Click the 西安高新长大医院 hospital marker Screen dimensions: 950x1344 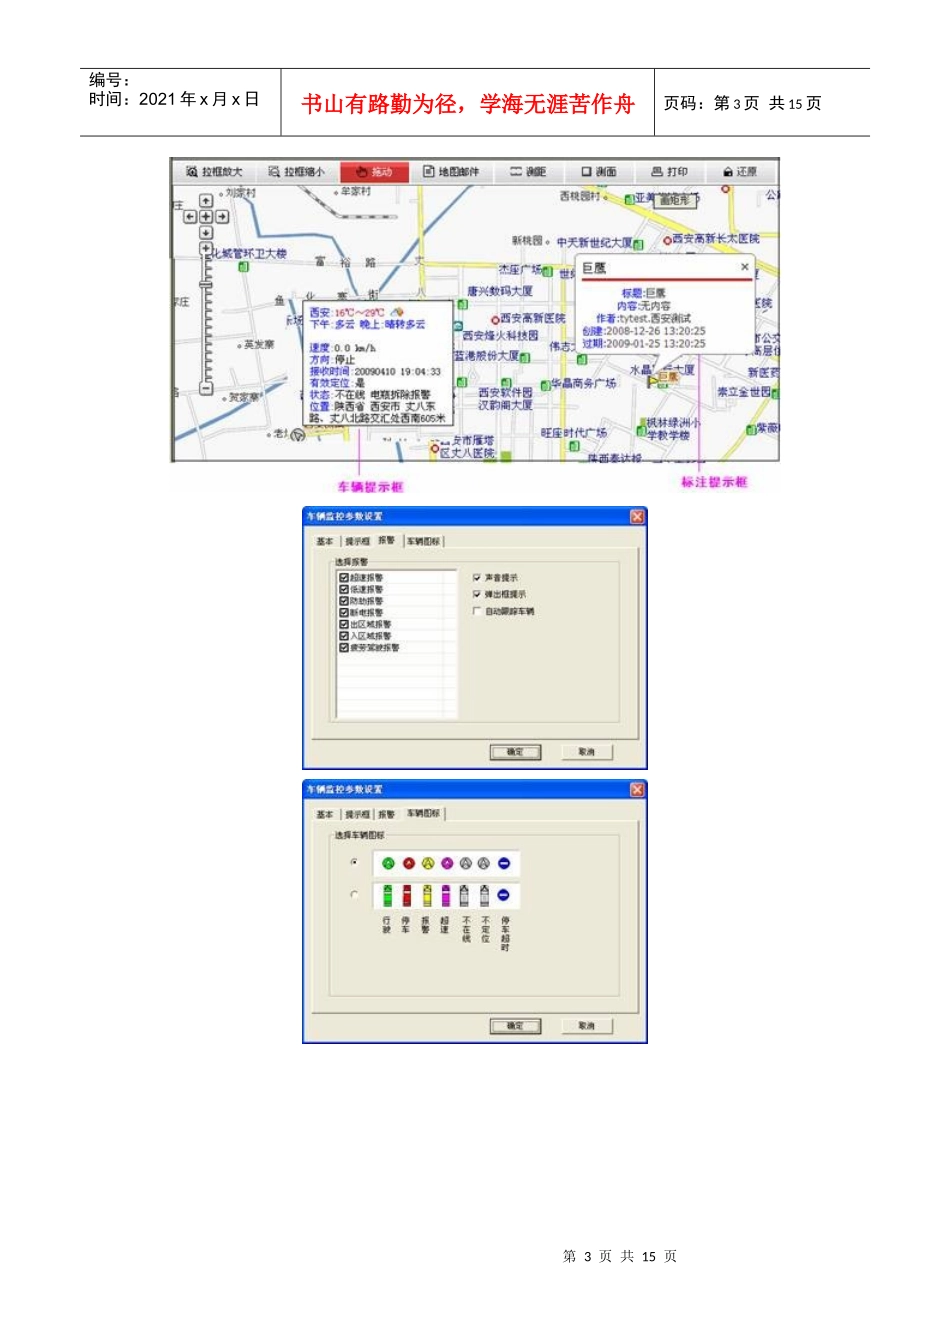[x=667, y=240]
